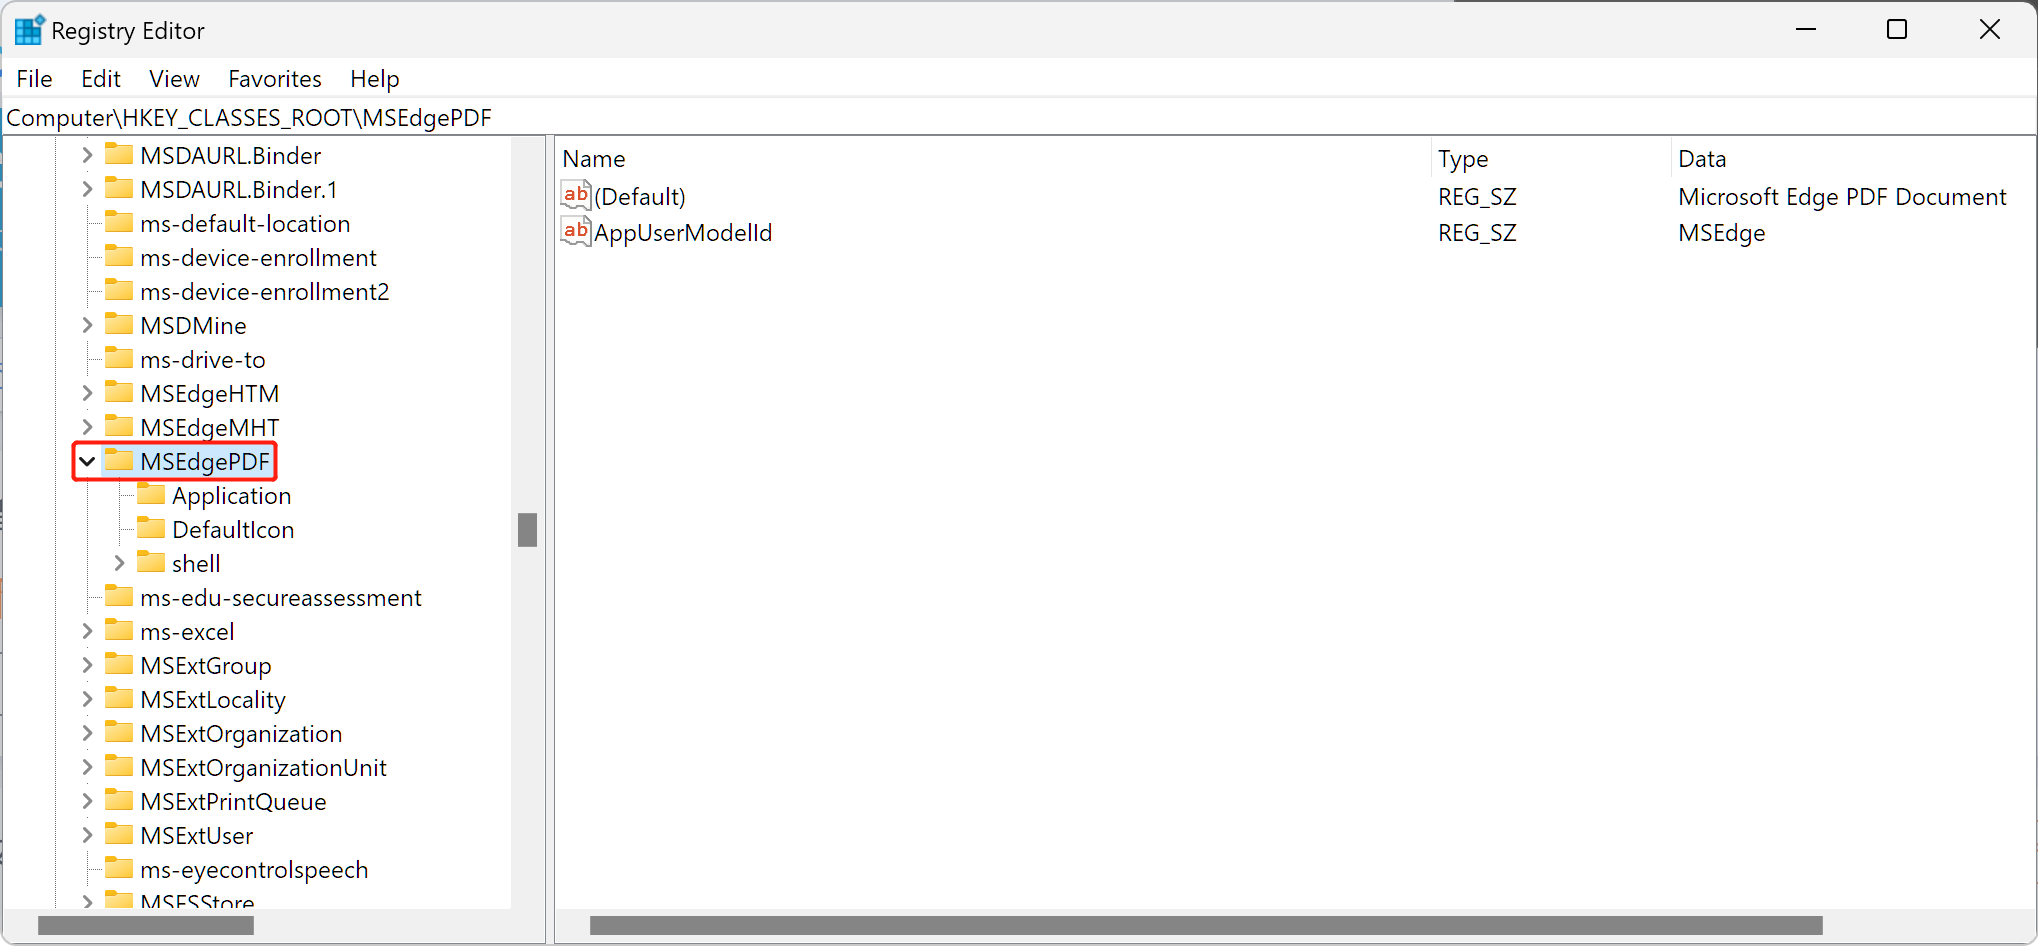Click the tree pane vertical scrollbar thumb

[x=527, y=530]
